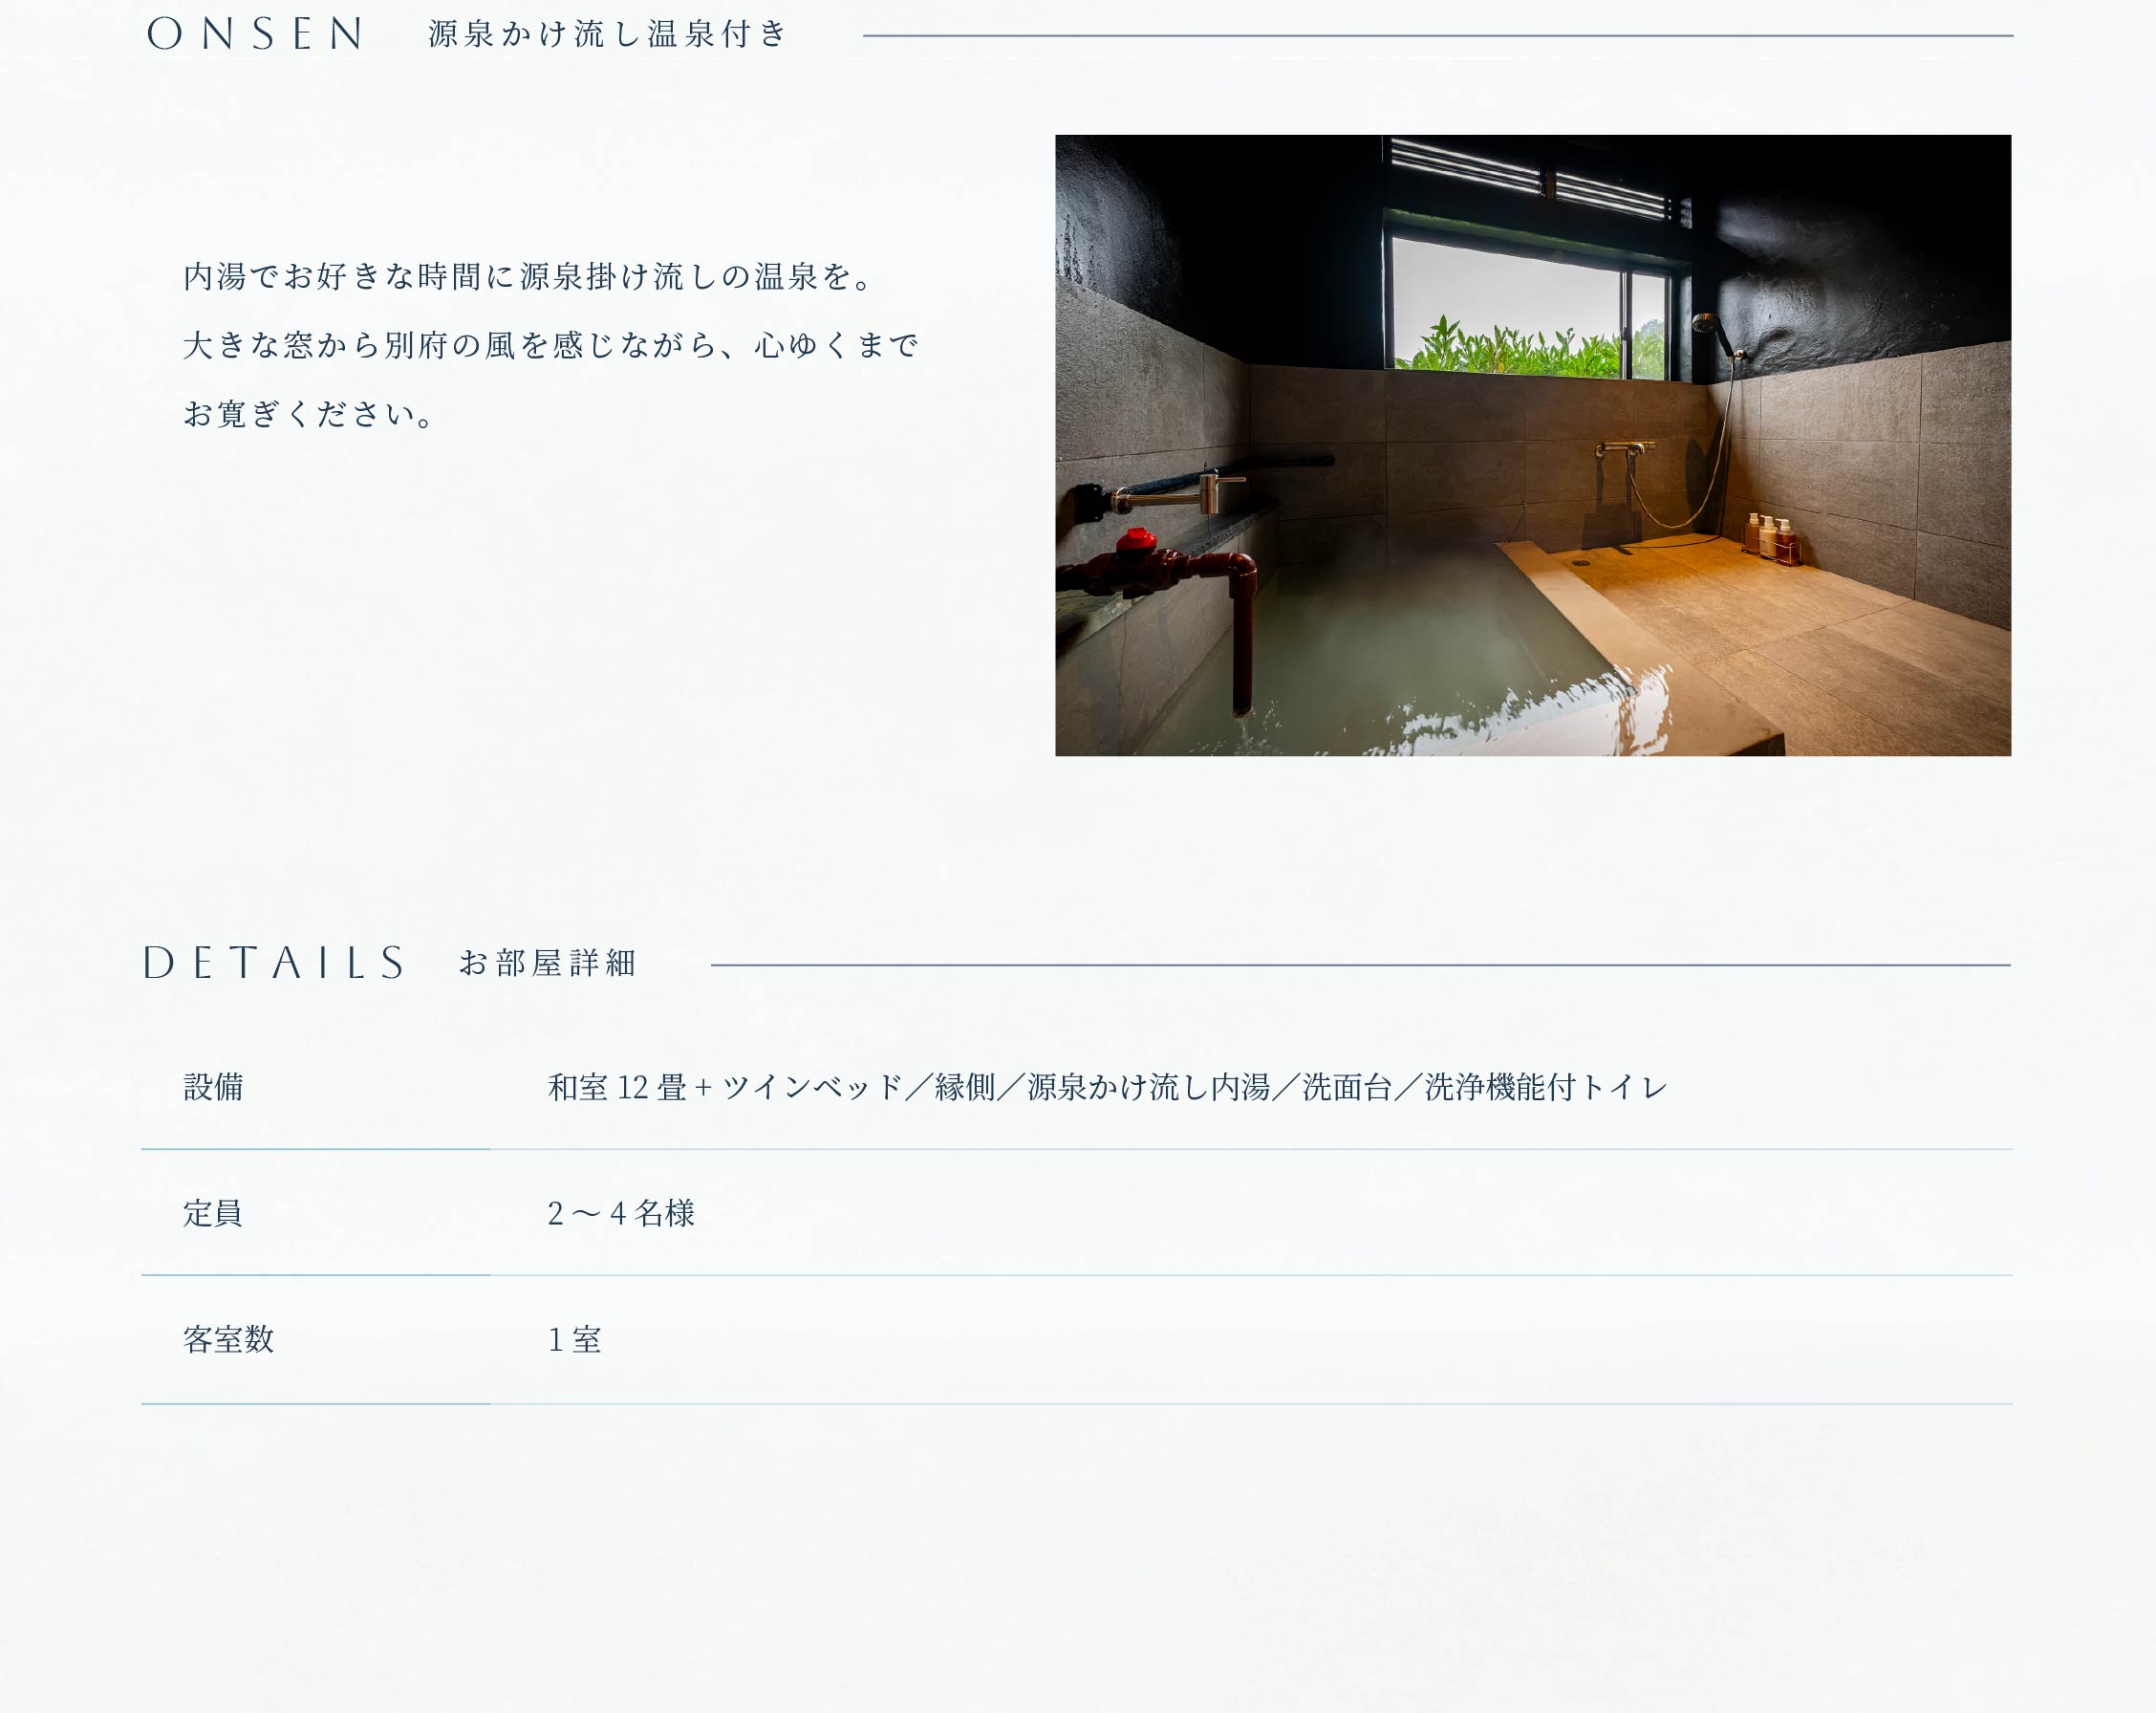Click the 2～4名様 capacity value

[x=620, y=1213]
